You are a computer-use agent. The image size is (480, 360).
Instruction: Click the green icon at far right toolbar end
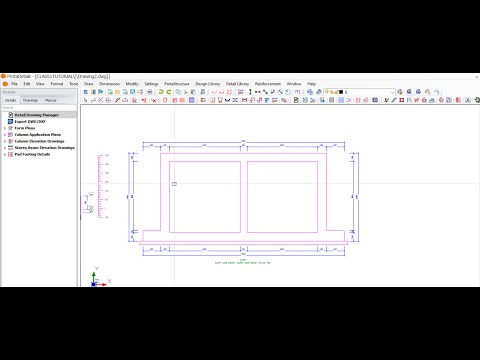(477, 100)
